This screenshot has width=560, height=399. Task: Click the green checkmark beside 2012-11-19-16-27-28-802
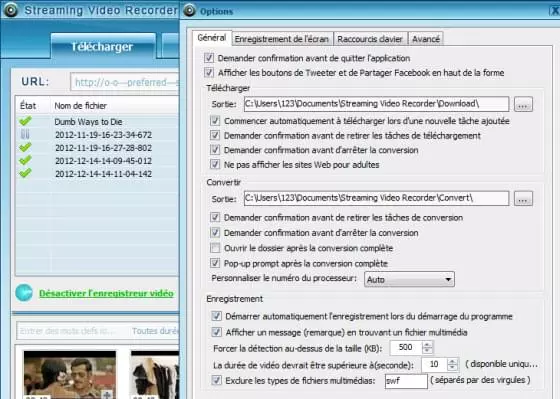click(x=25, y=147)
